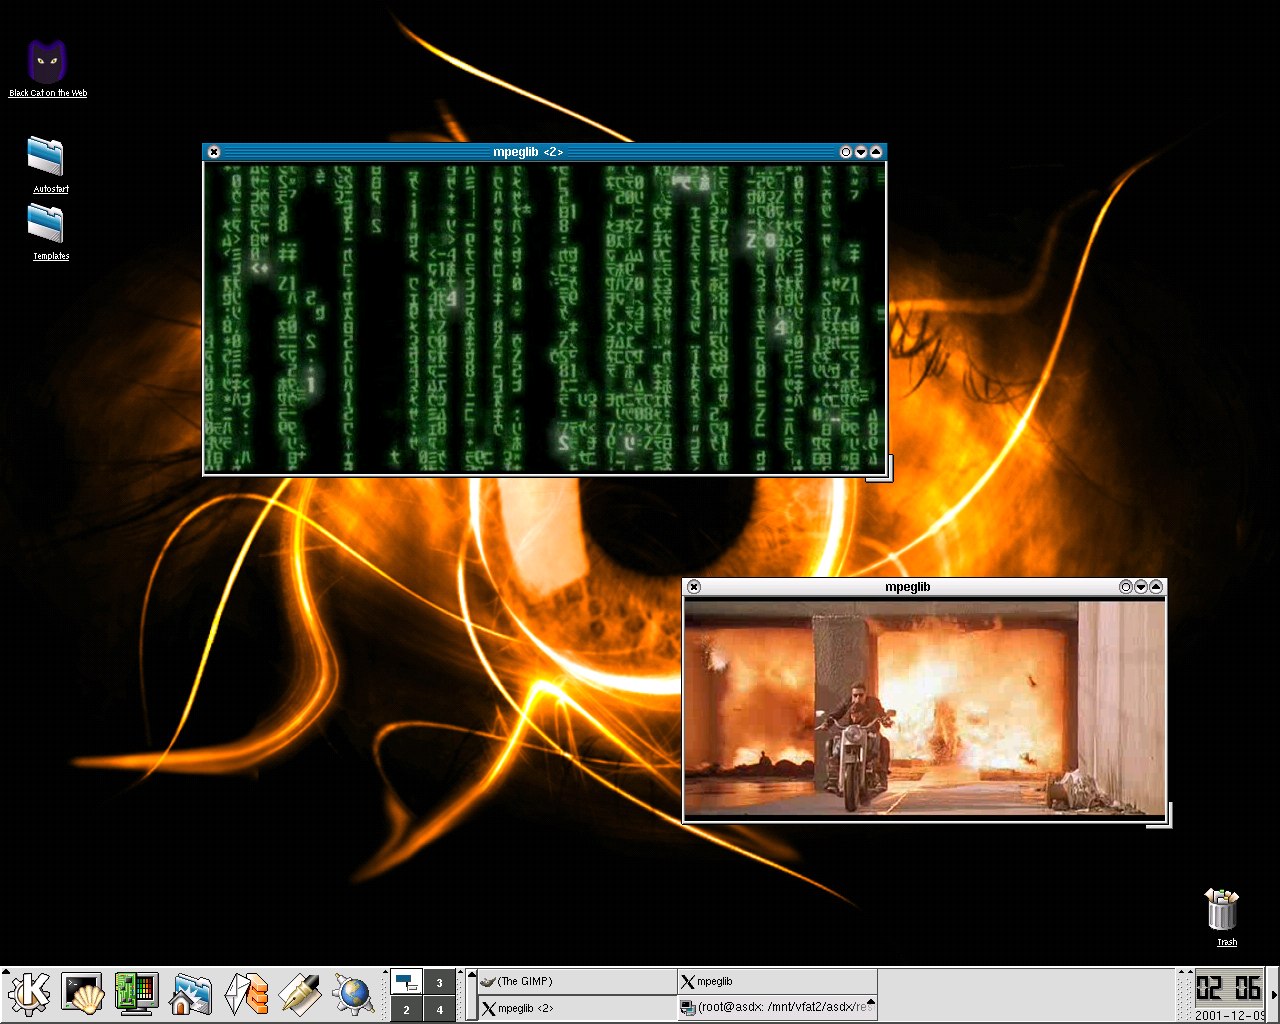Click the 02 06 panel clock
The width and height of the screenshot is (1280, 1024).
pyautogui.click(x=1229, y=988)
